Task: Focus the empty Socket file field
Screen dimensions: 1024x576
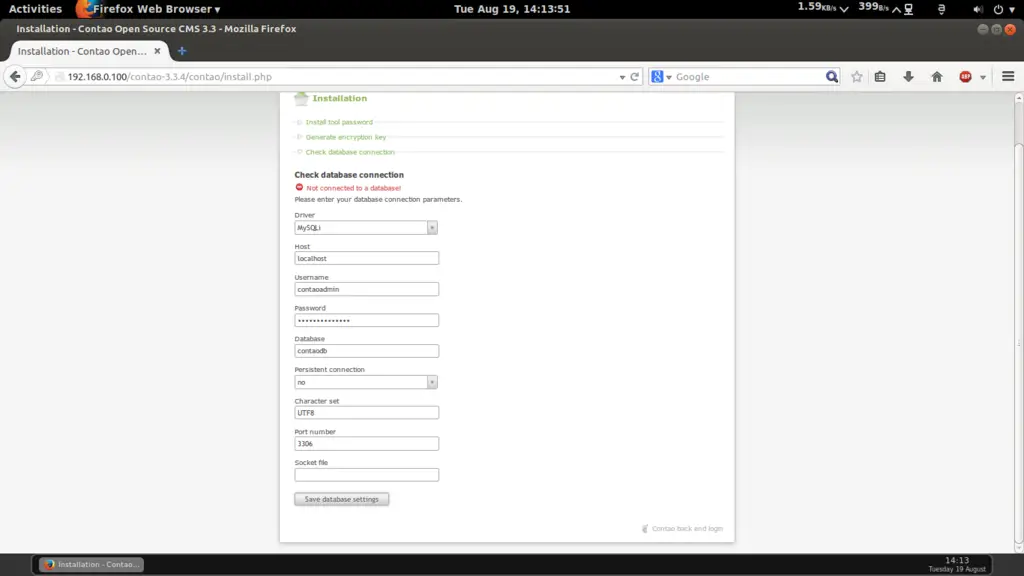Action: coord(366,475)
